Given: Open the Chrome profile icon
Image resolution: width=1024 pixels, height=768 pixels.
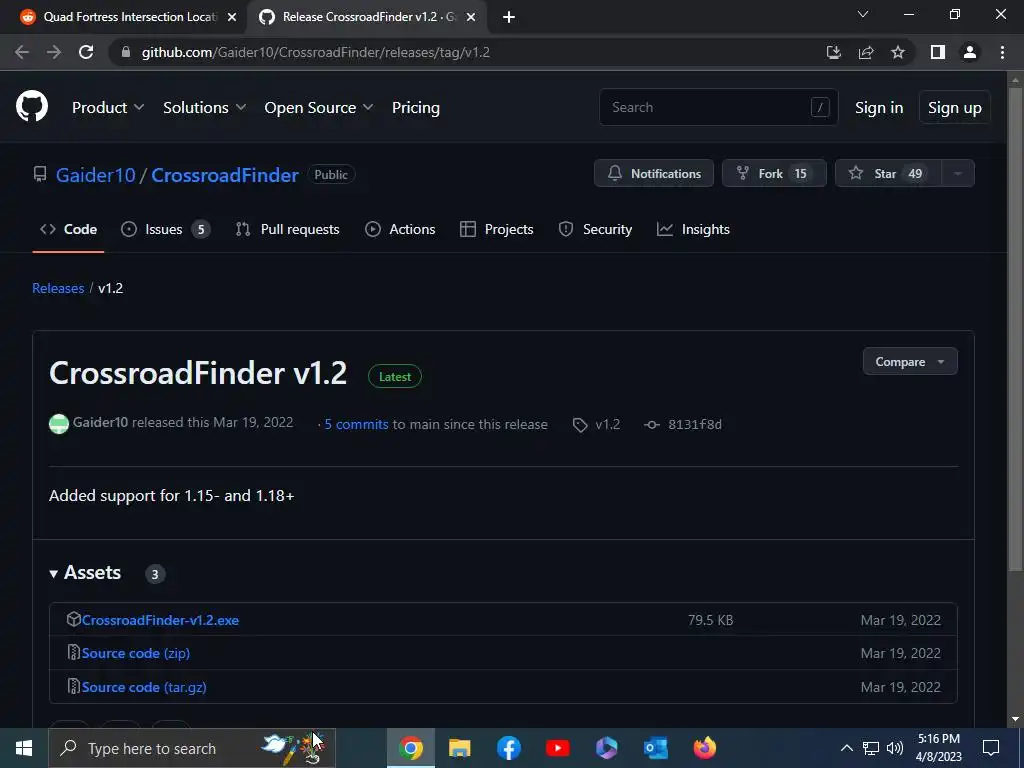Looking at the screenshot, I should pyautogui.click(x=970, y=52).
